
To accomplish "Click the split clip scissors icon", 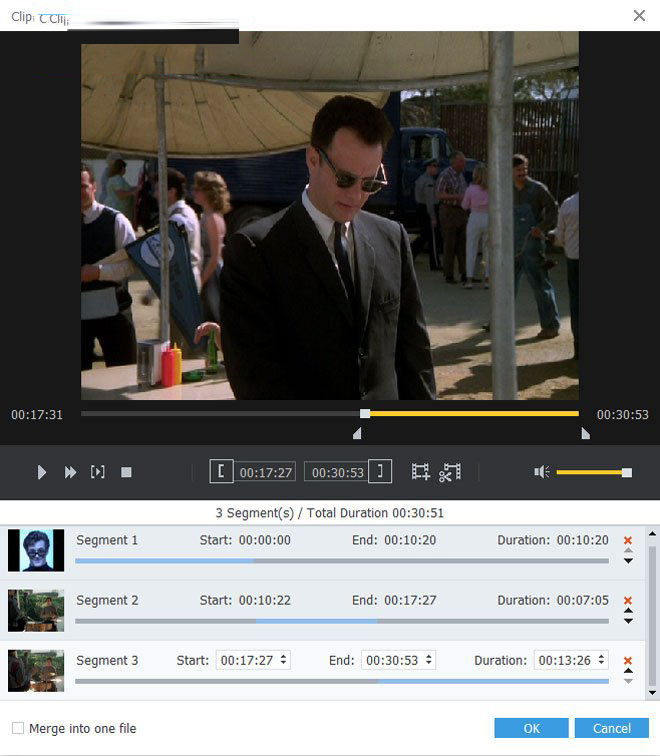I will click(450, 472).
